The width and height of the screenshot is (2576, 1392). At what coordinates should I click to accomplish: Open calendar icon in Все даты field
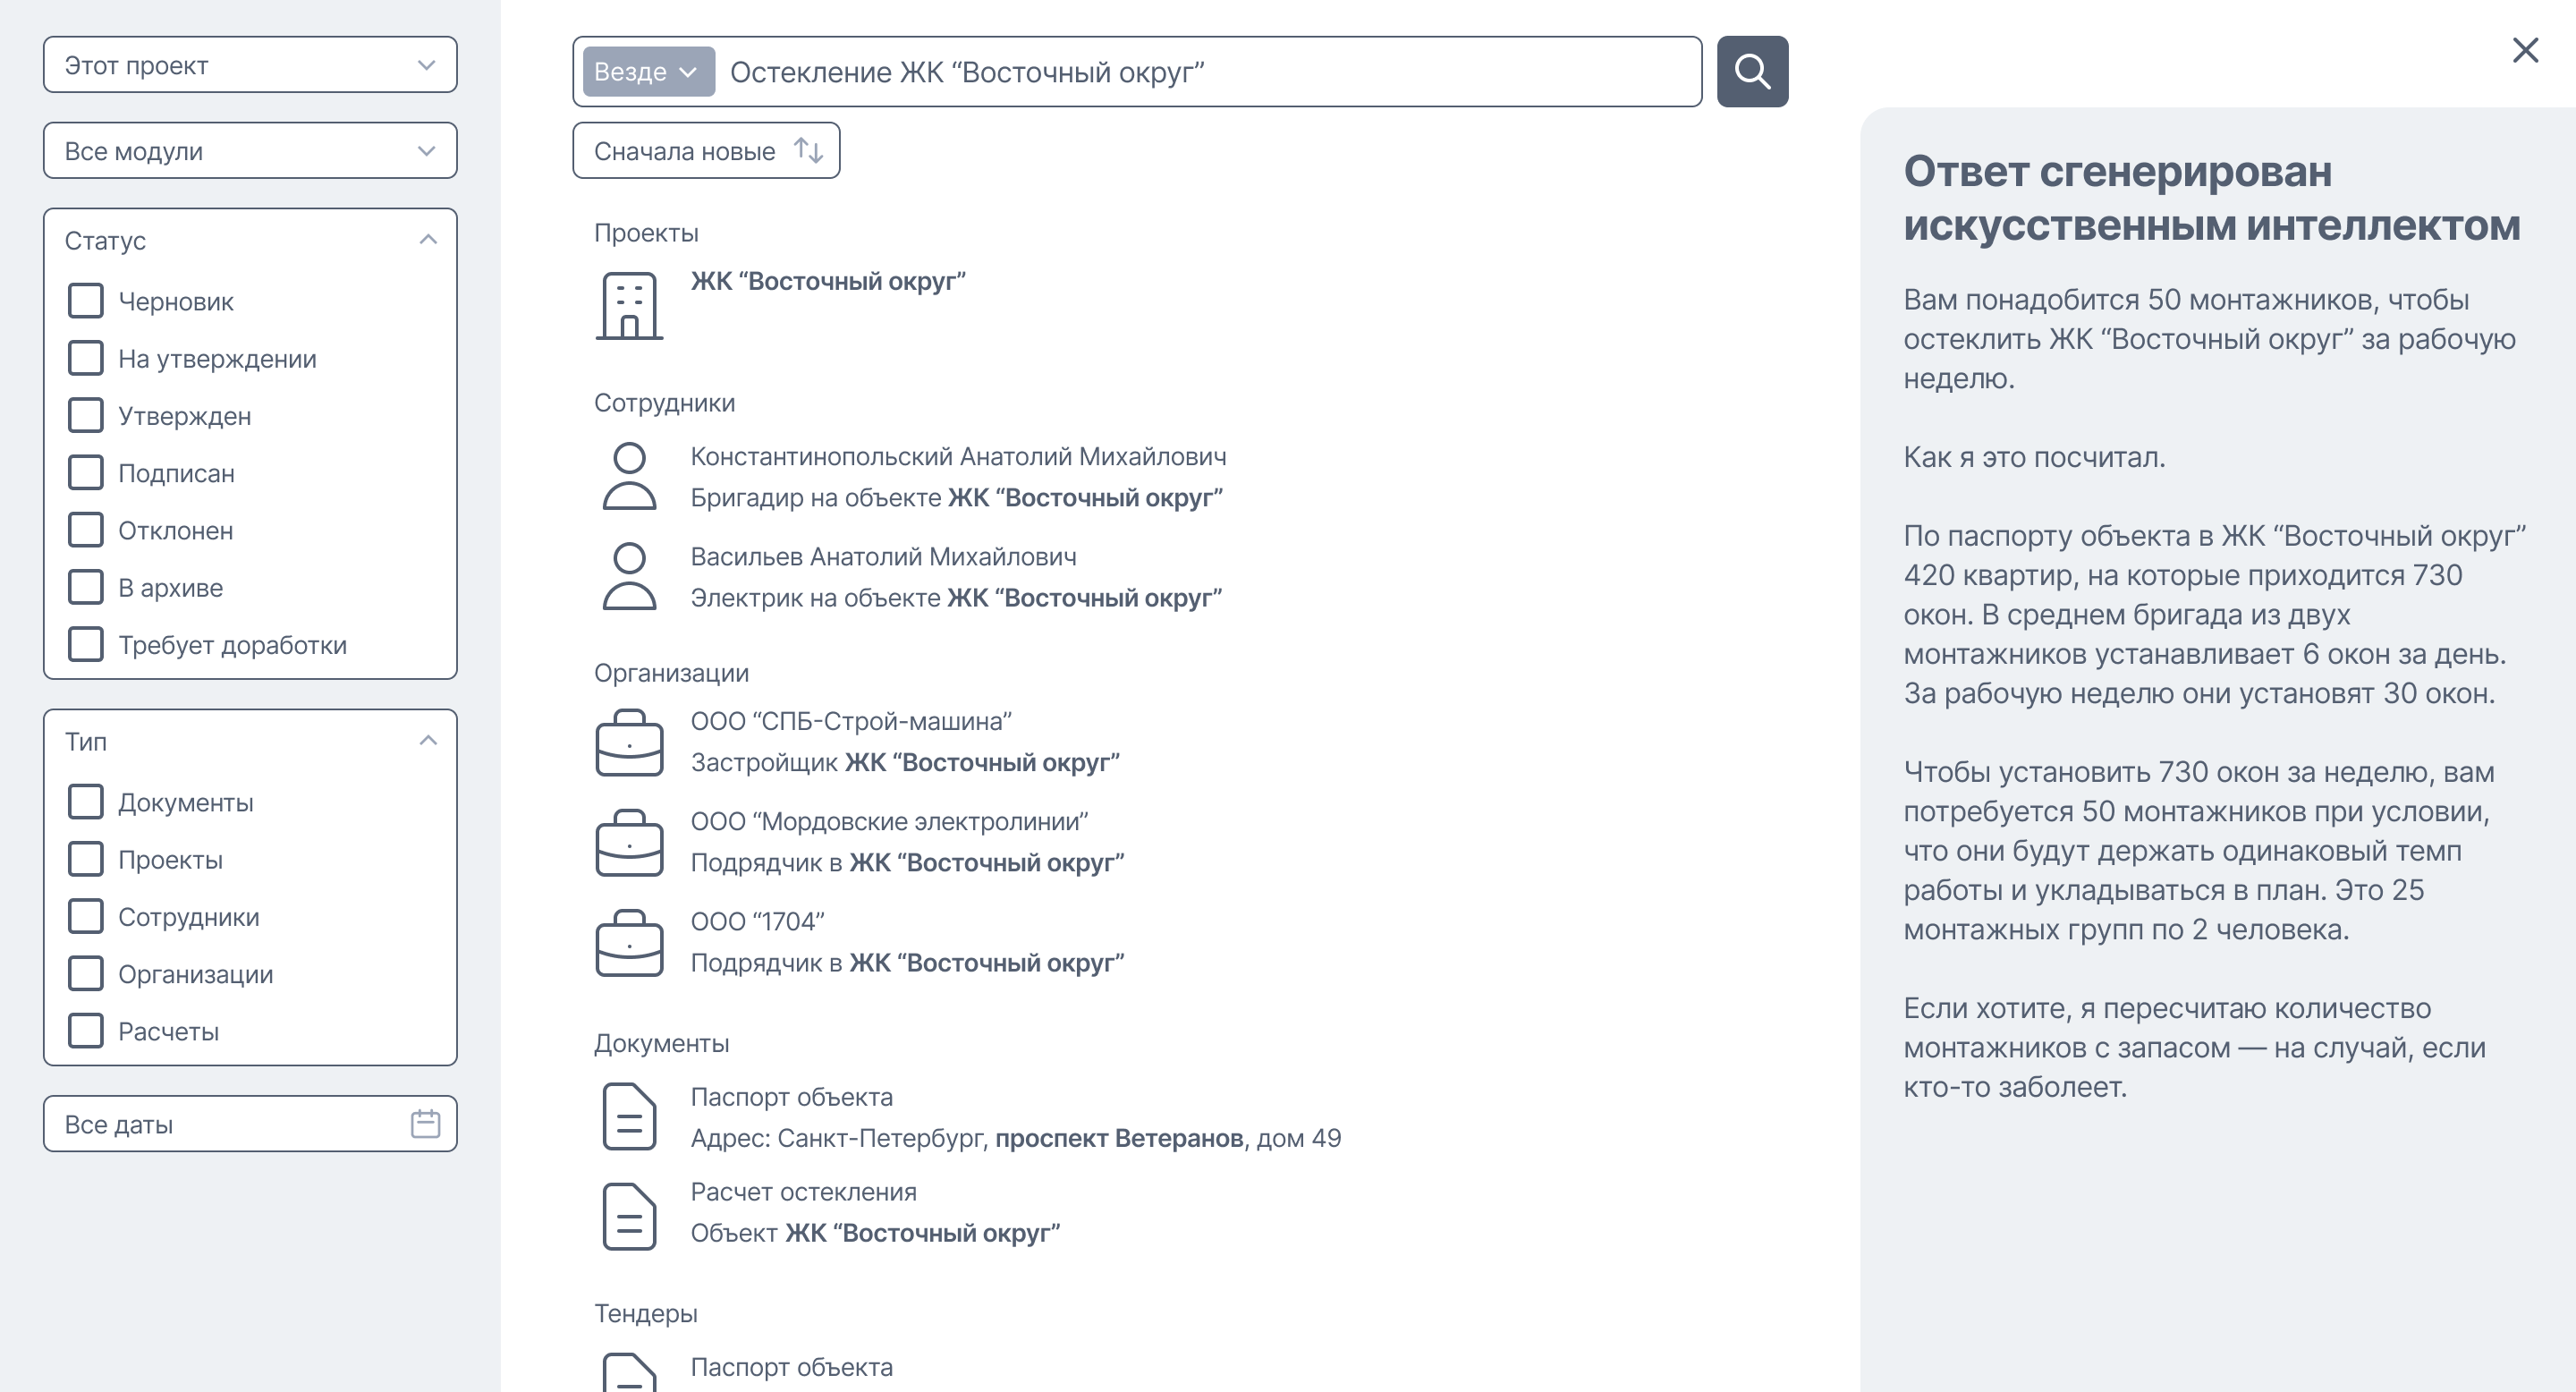425,1124
